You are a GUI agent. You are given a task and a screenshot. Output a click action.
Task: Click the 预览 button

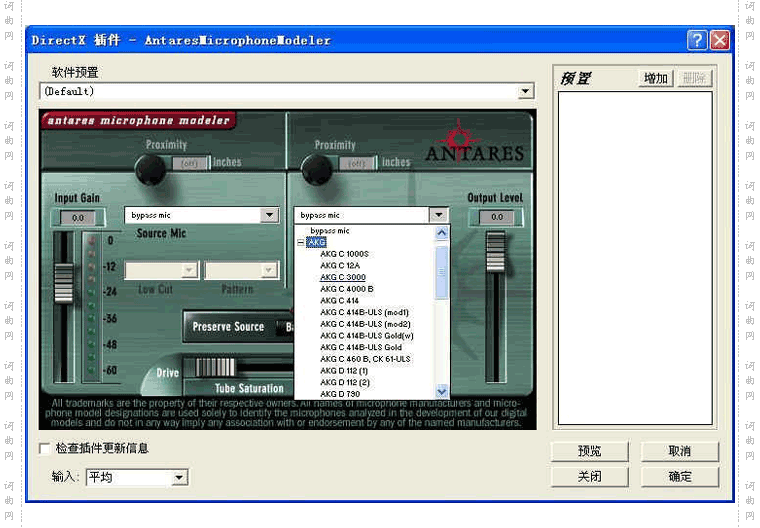click(x=589, y=451)
